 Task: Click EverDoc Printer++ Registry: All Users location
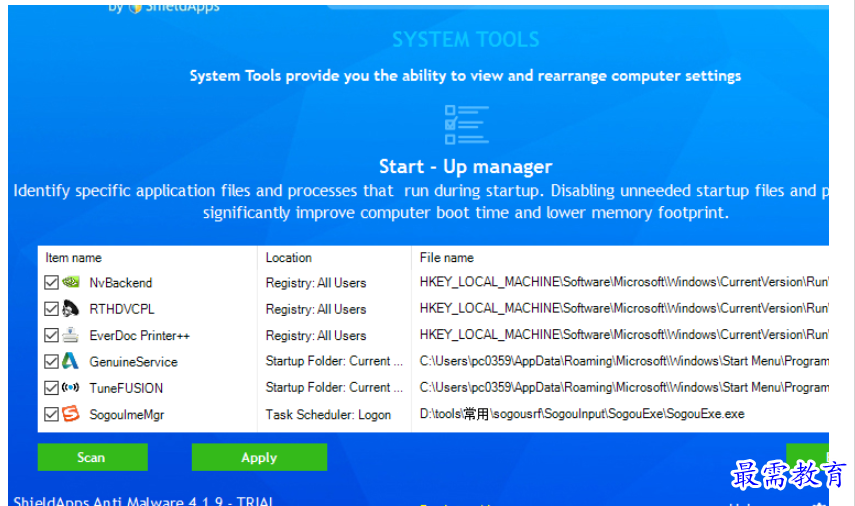point(316,335)
